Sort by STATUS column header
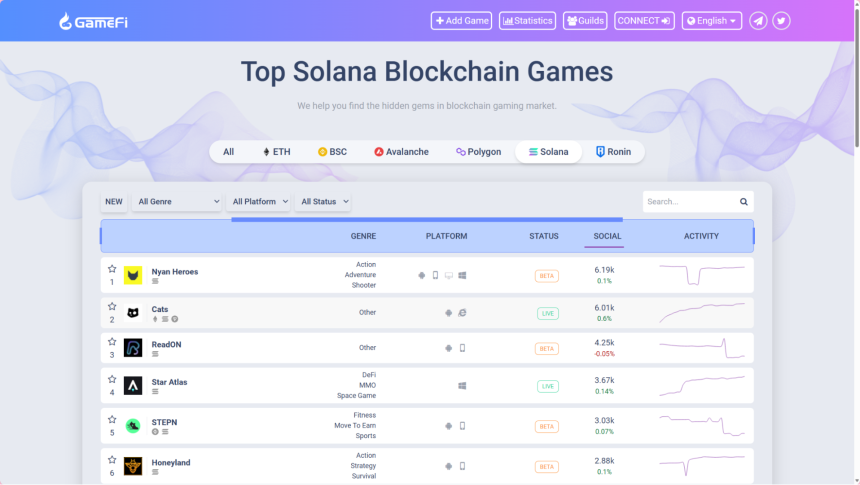Screen dimensions: 860x485 click(x=544, y=236)
